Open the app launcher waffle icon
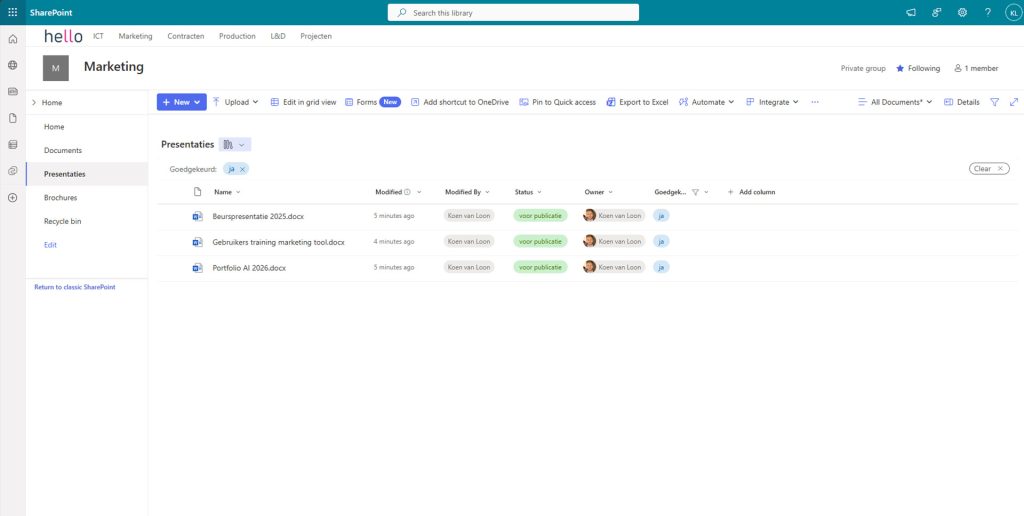Screen dimensions: 1024x516 tap(12, 12)
